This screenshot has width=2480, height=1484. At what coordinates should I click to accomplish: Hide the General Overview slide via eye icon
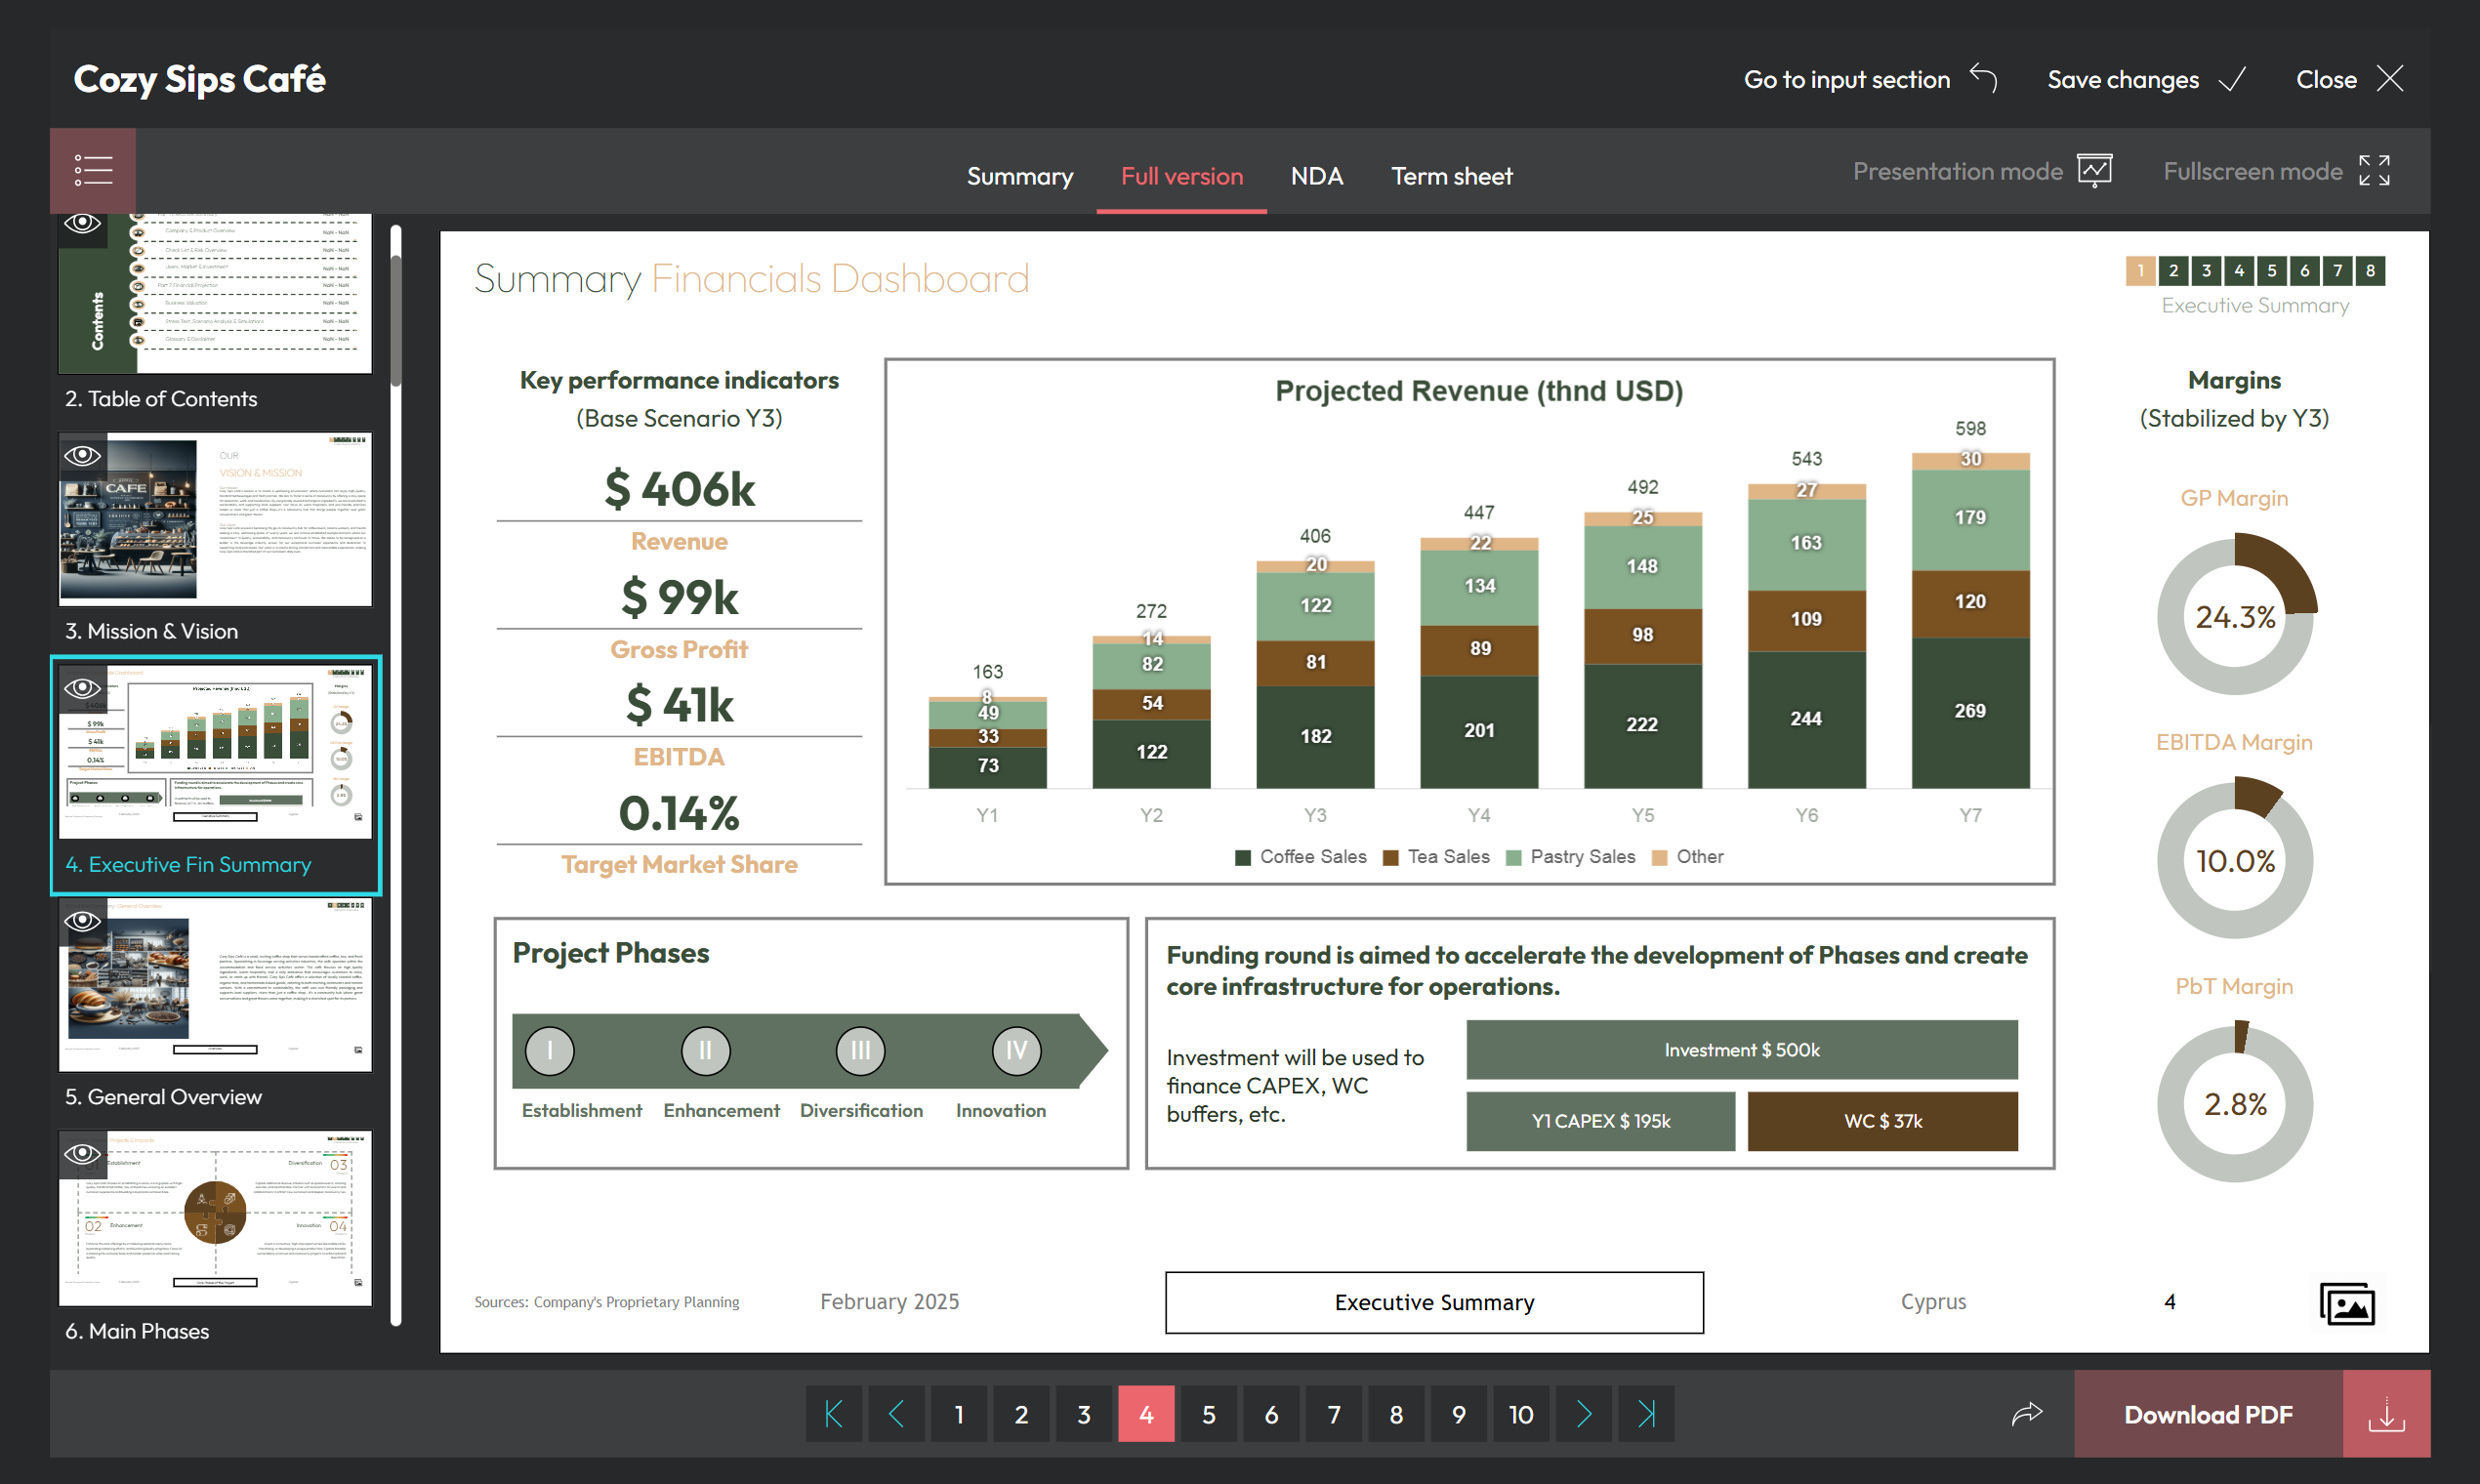[x=83, y=920]
